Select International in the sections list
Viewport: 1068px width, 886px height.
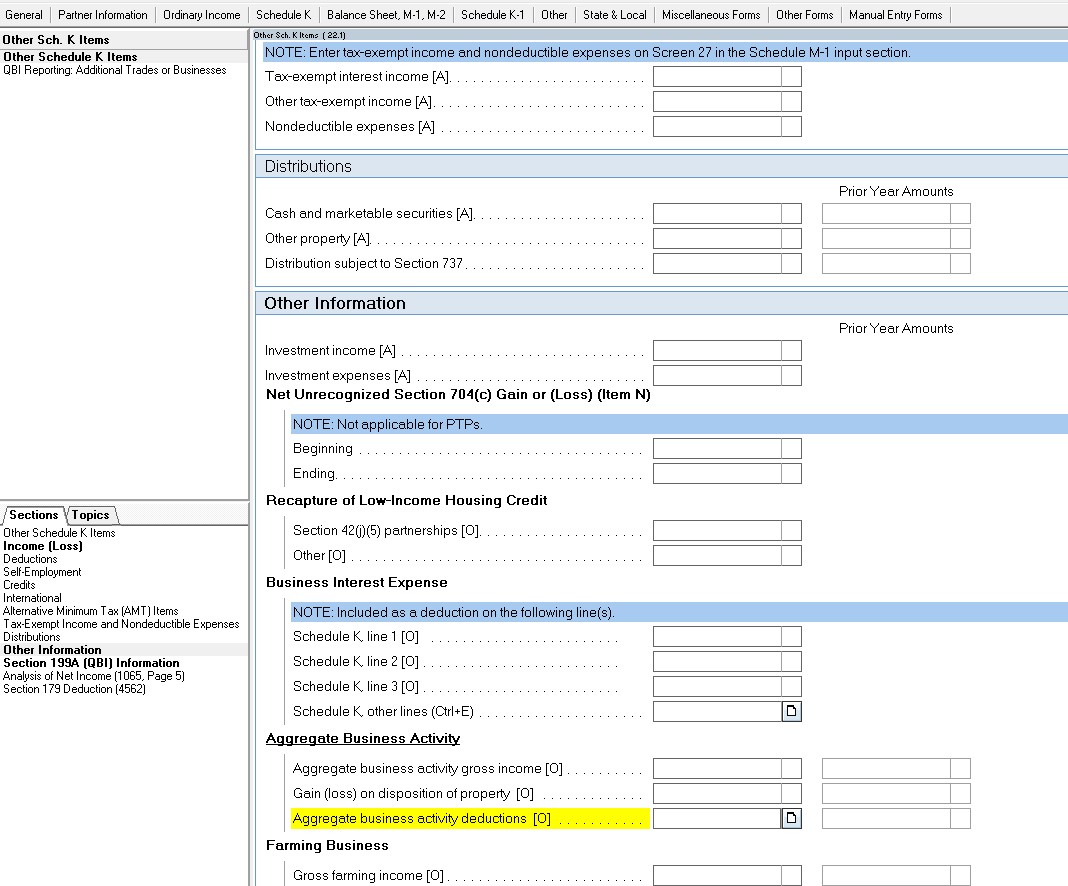(x=33, y=598)
